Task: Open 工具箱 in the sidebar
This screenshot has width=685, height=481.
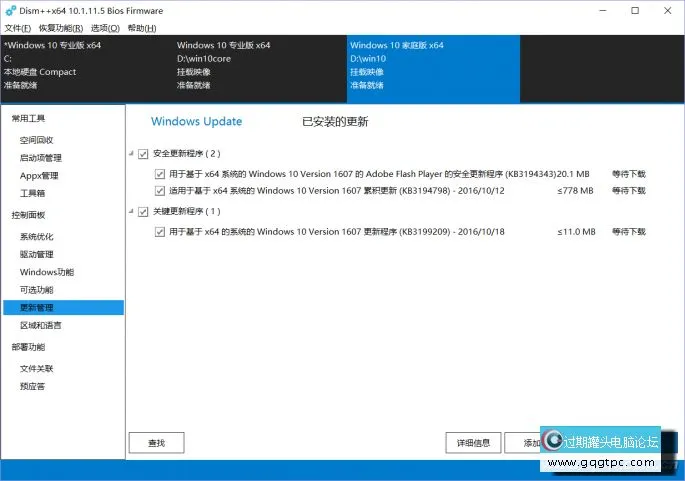Action: coord(32,193)
